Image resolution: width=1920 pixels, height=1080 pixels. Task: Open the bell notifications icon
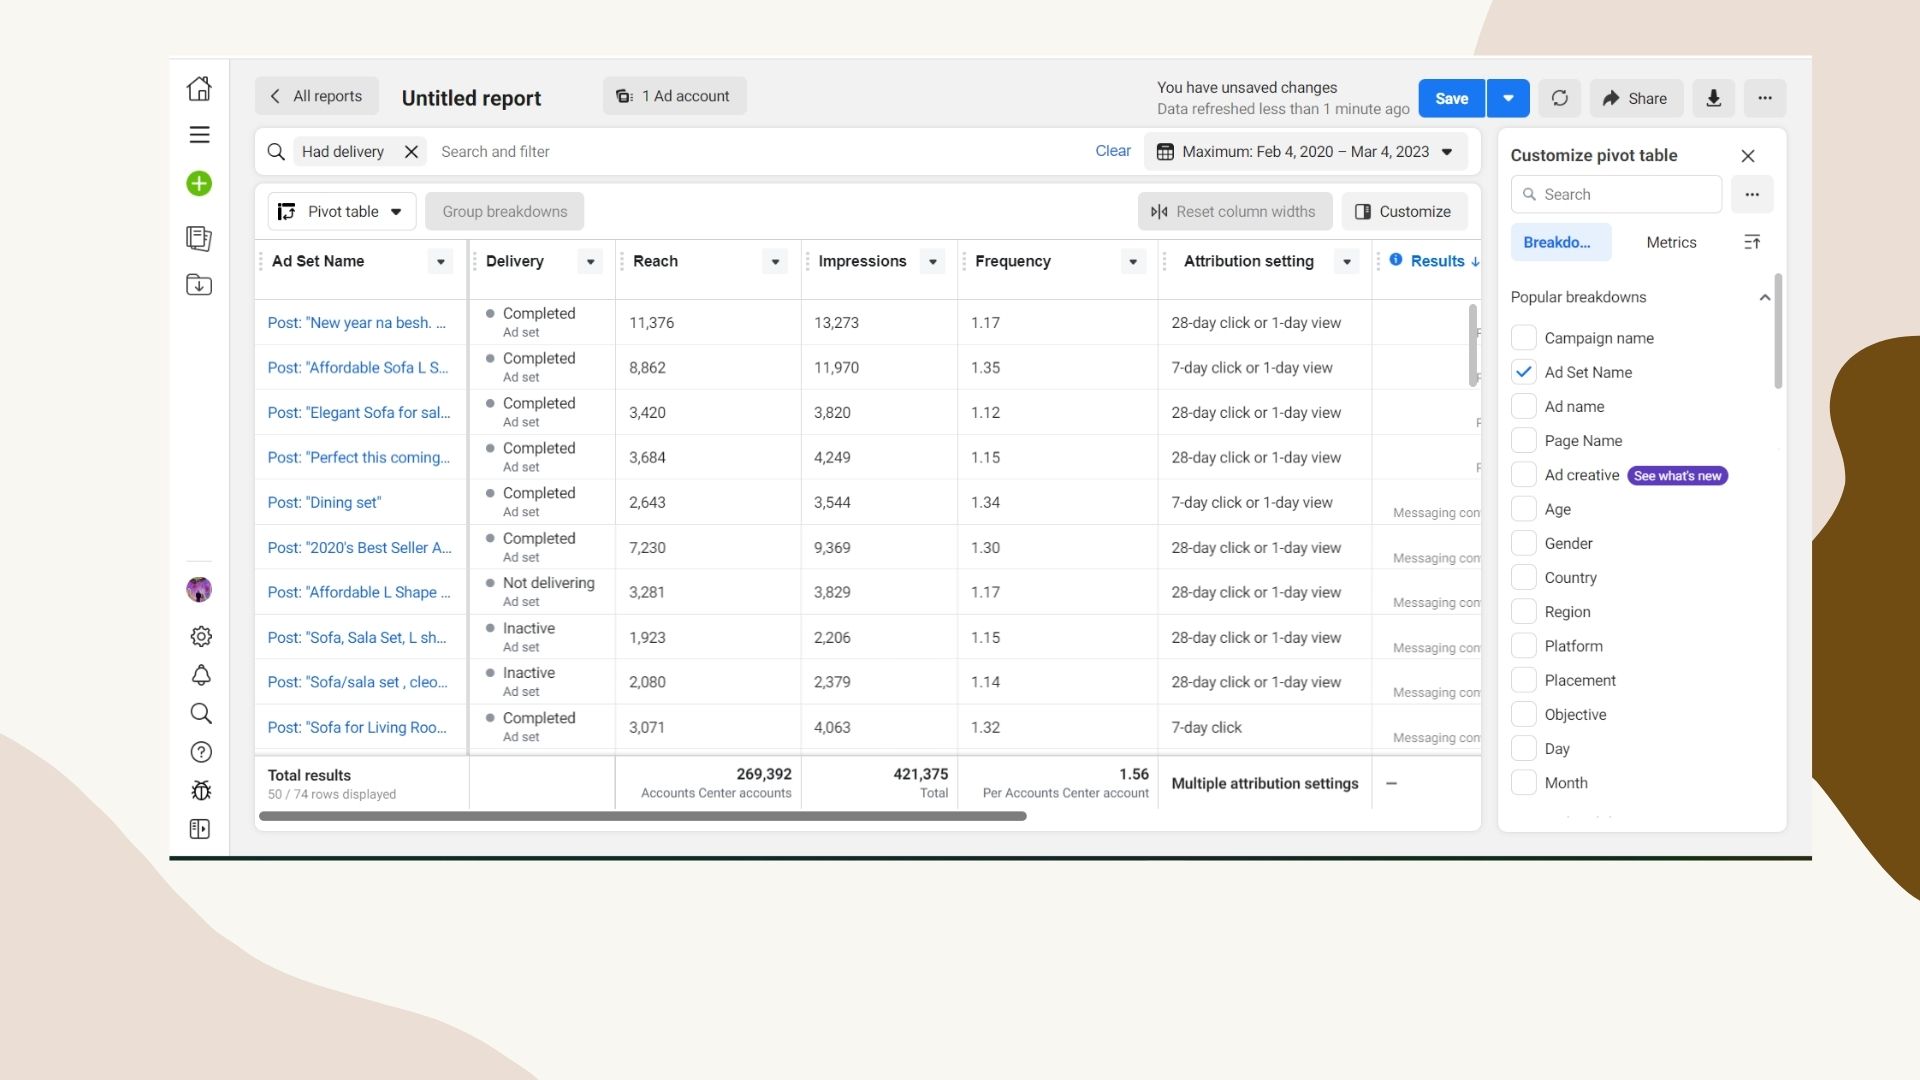click(x=201, y=675)
